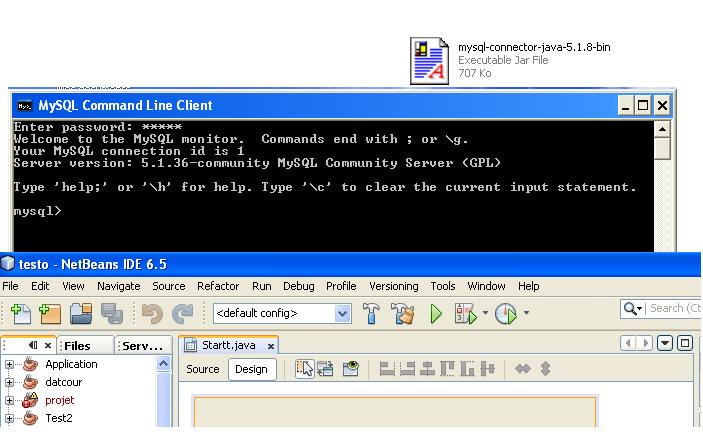The width and height of the screenshot is (703, 432).
Task: Toggle horizontal resizability
Action: (523, 369)
